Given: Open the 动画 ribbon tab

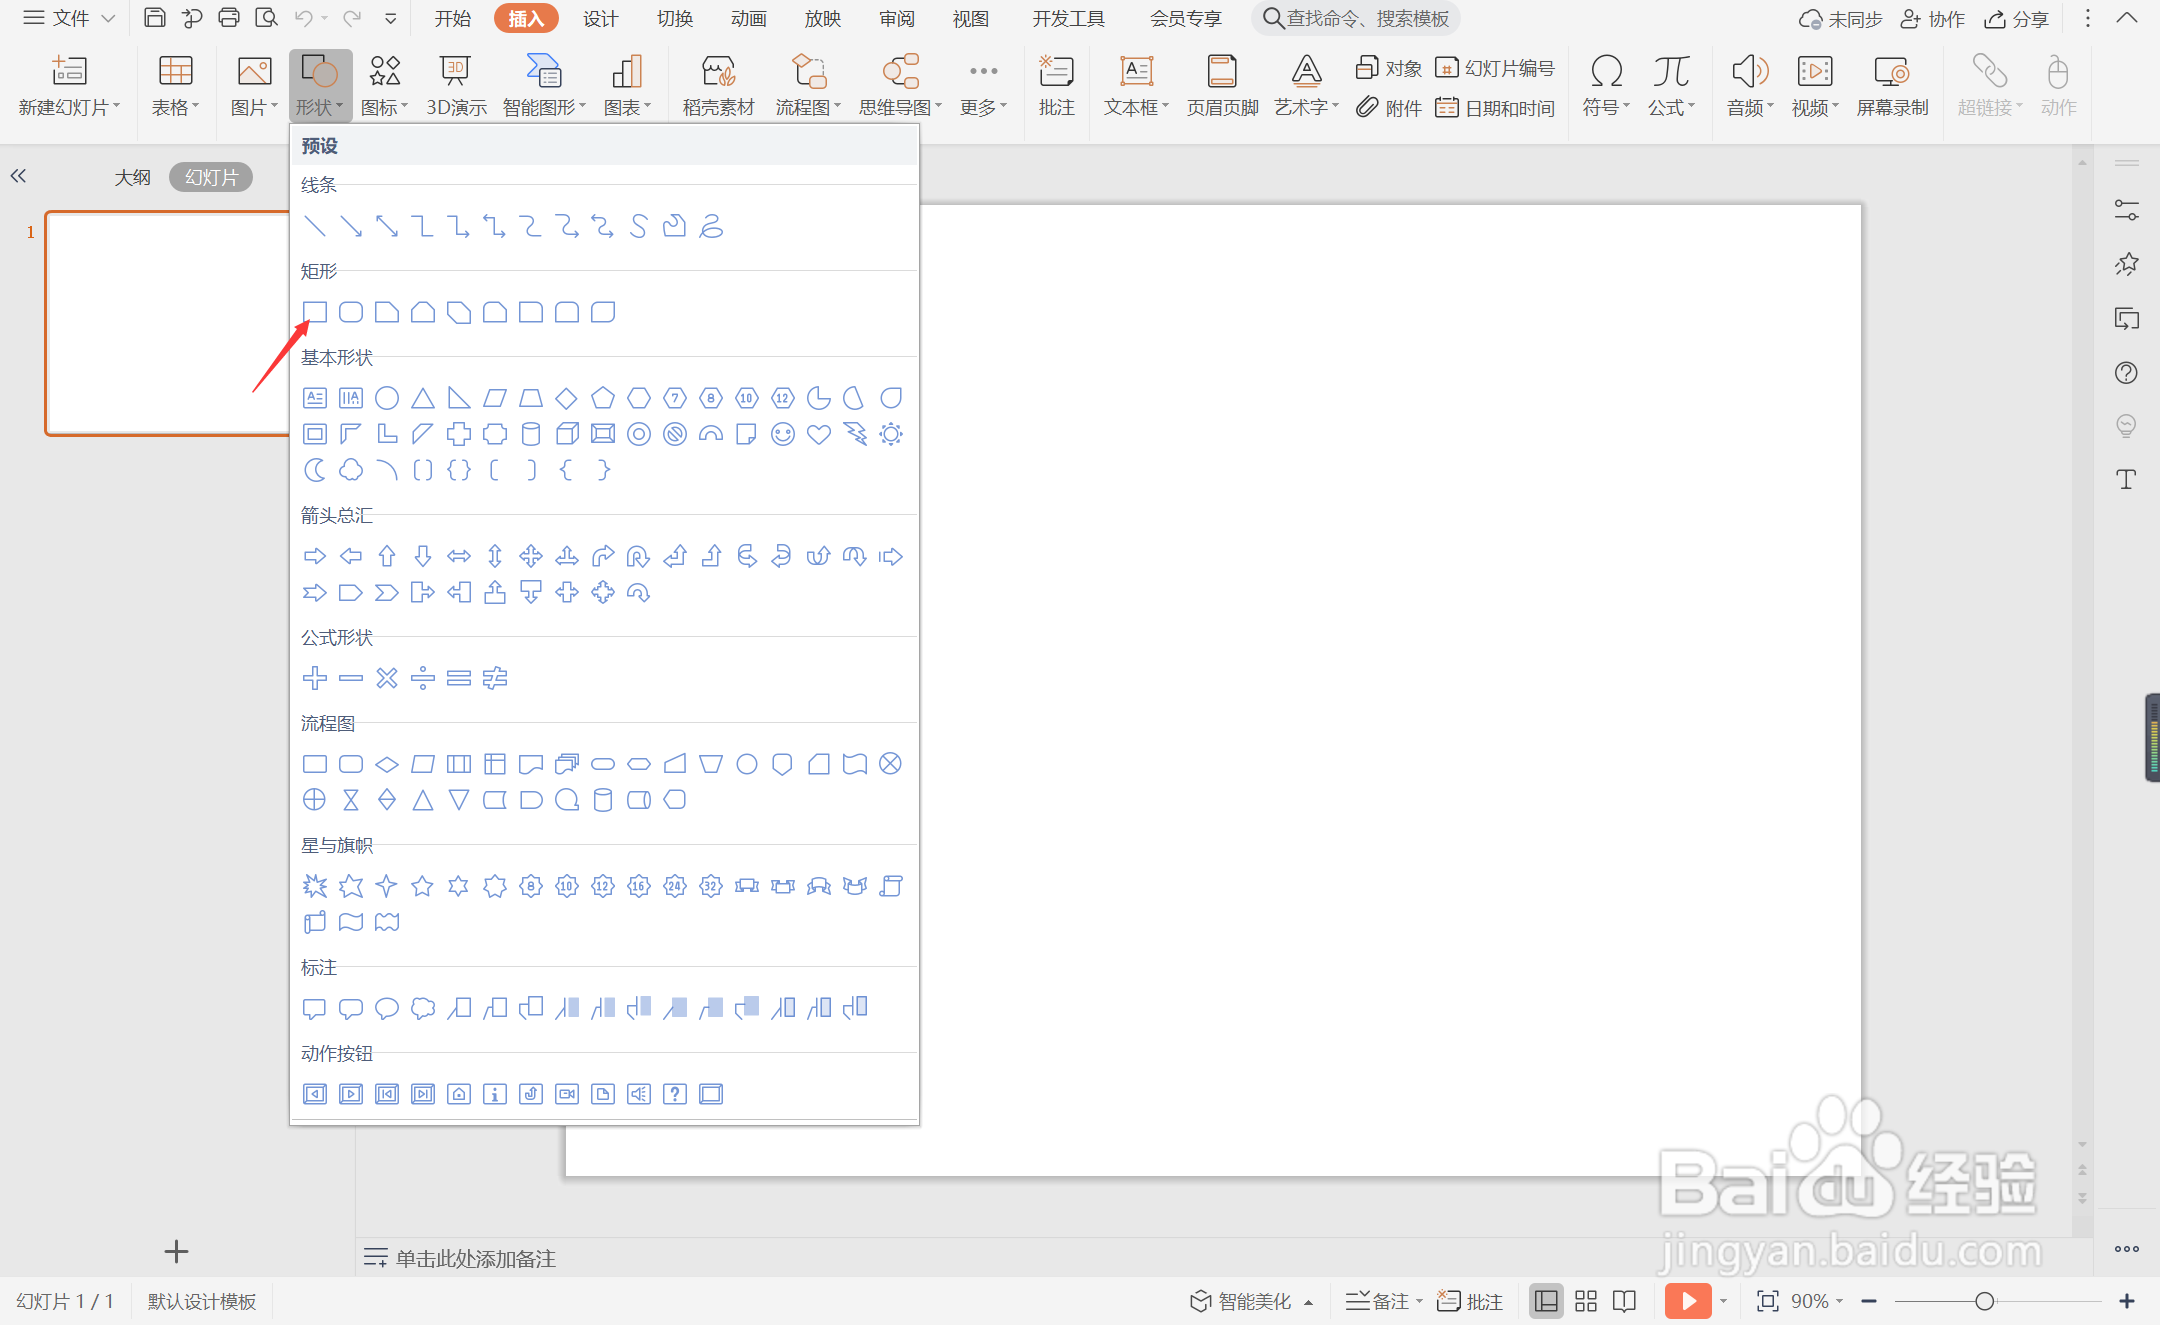Looking at the screenshot, I should pyautogui.click(x=748, y=18).
